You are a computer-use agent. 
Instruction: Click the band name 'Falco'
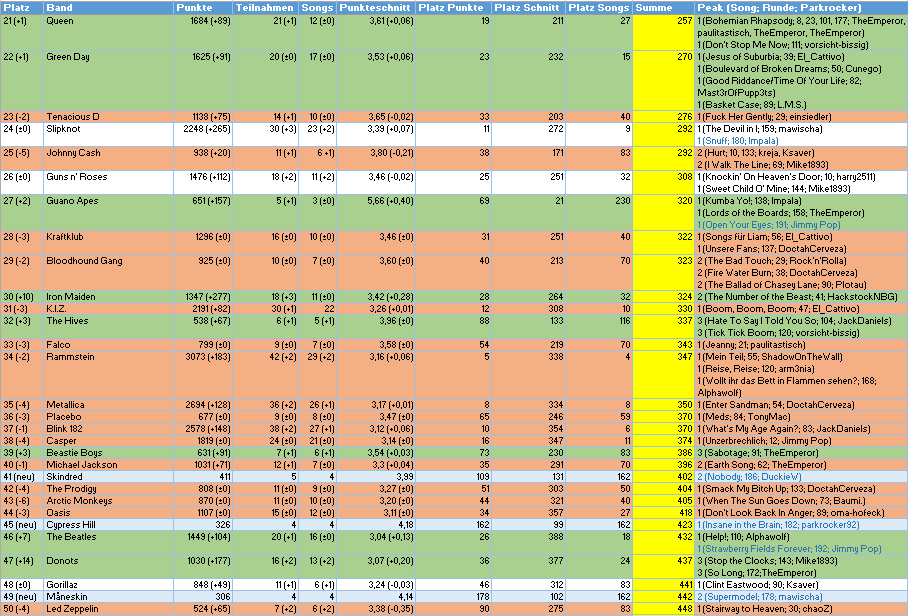tap(58, 344)
